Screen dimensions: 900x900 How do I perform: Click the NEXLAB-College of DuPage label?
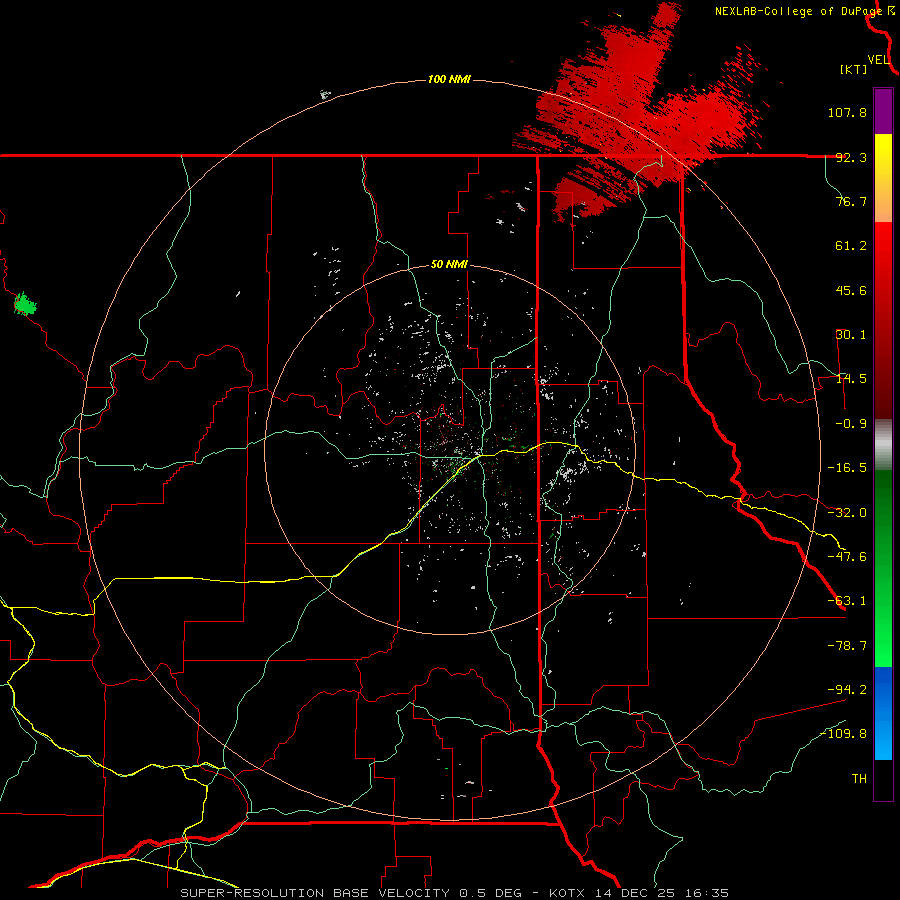(798, 11)
